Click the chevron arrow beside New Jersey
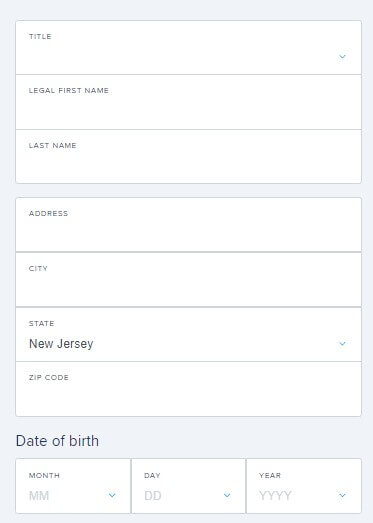373x523 pixels. (342, 344)
